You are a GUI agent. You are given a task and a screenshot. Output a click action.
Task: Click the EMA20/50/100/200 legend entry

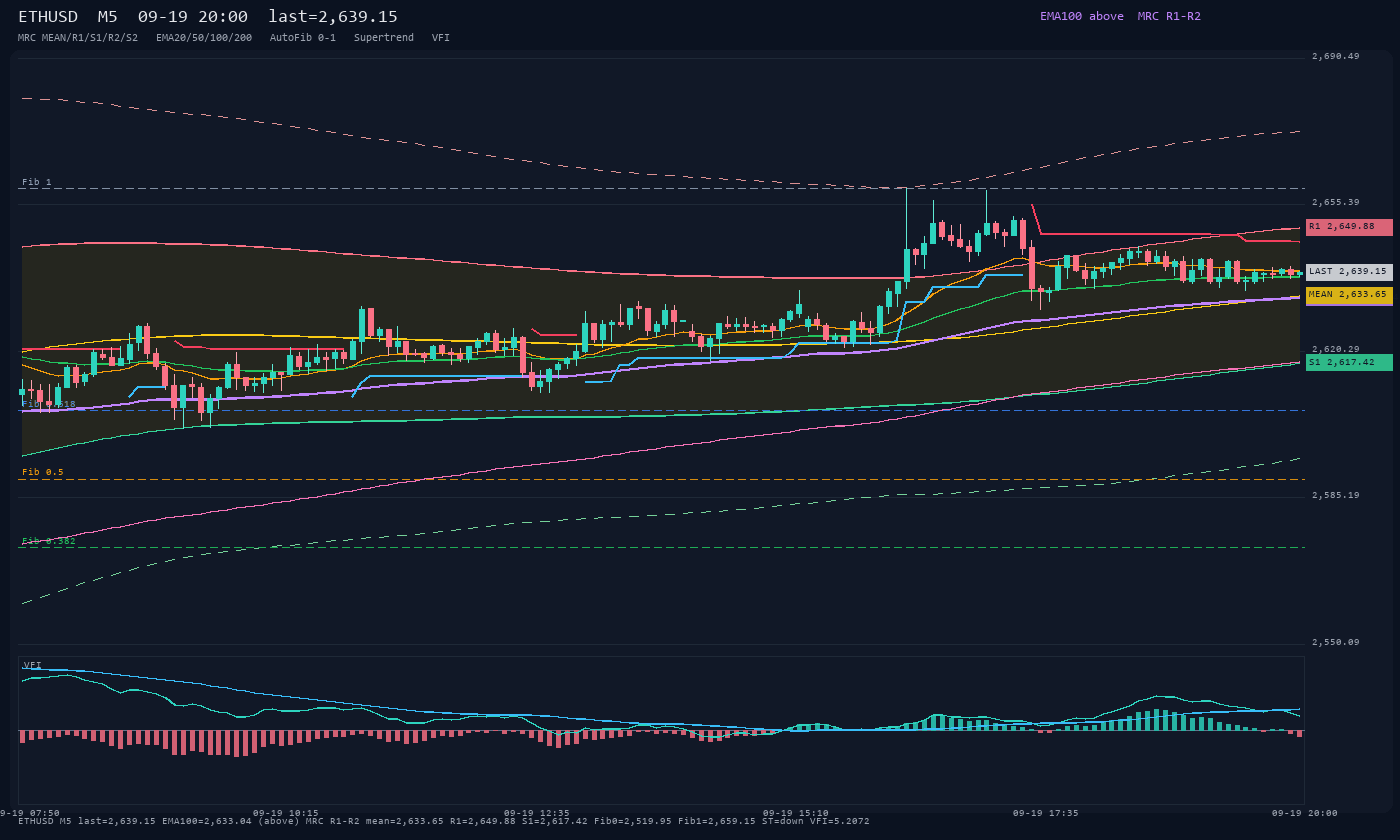point(204,38)
